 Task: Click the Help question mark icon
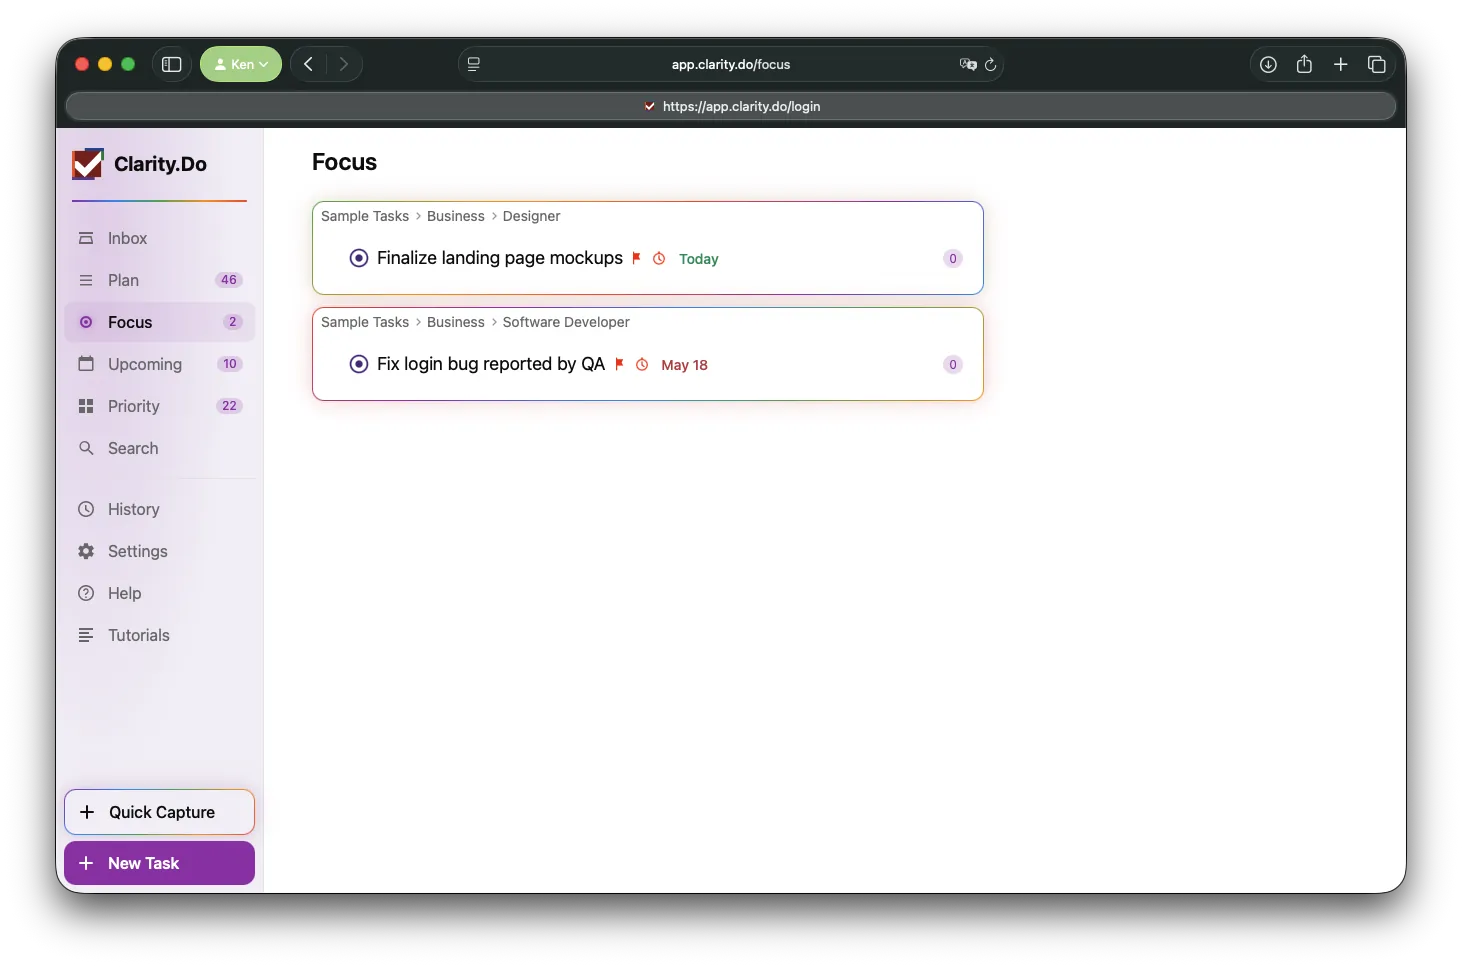coord(86,593)
